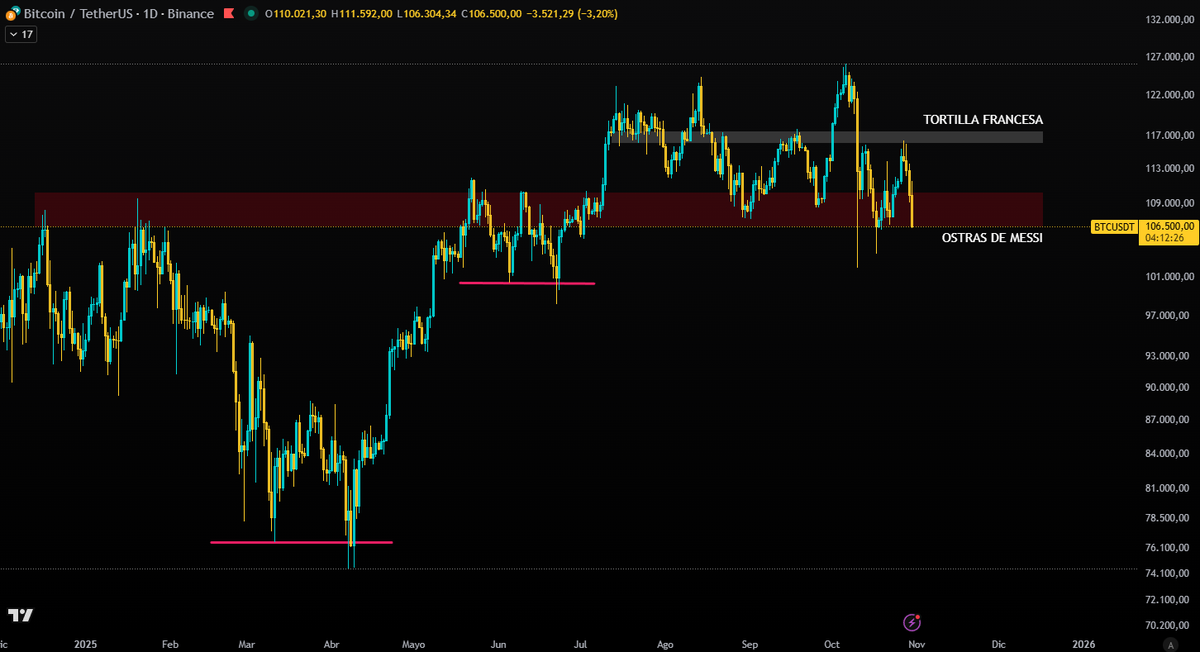Viewport: 1200px width, 652px height.
Task: Click the Sep label on the time axis
Action: [x=750, y=643]
